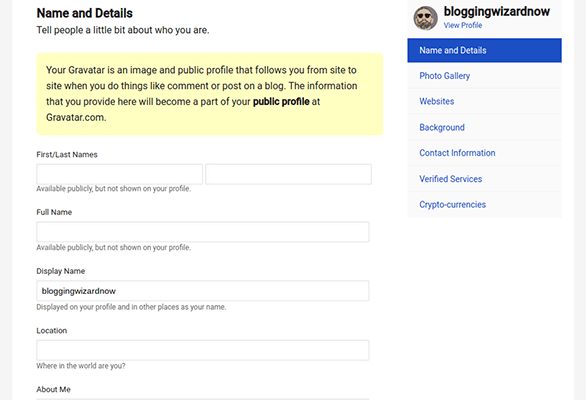Click the yellow Gravatar information notice
Image resolution: width=586 pixels, height=400 pixels.
click(210, 94)
